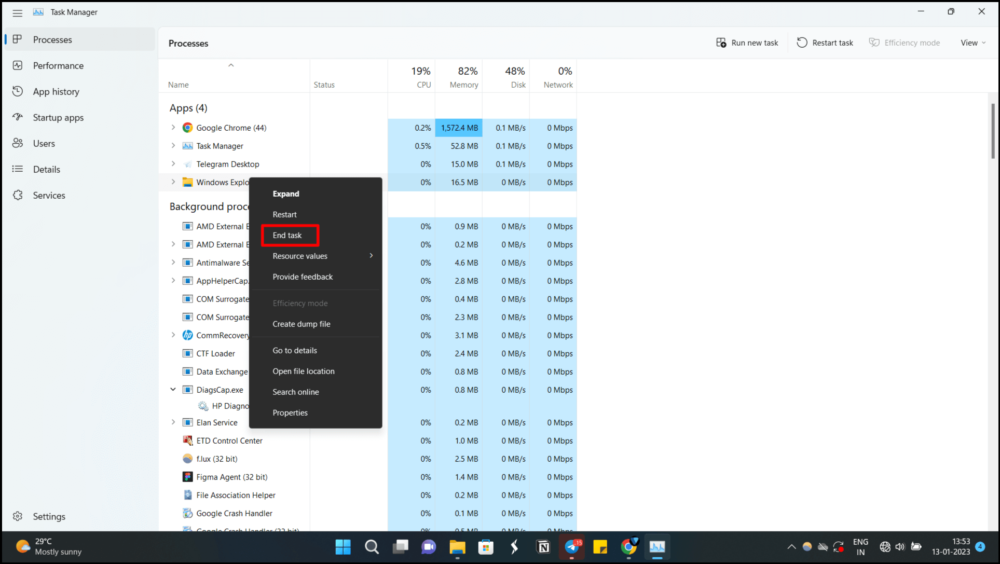The width and height of the screenshot is (1000, 564).
Task: Open App history from sidebar
Action: tap(56, 91)
